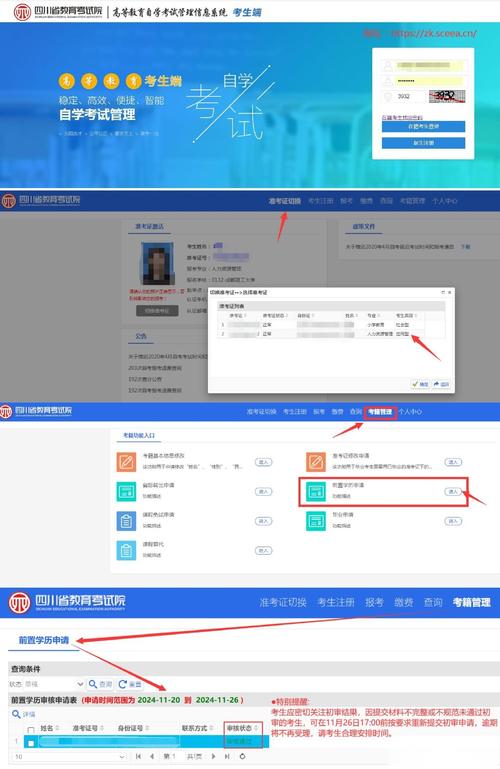Click 进入 button for 毕业申请
The width and height of the screenshot is (500, 769).
[453, 521]
